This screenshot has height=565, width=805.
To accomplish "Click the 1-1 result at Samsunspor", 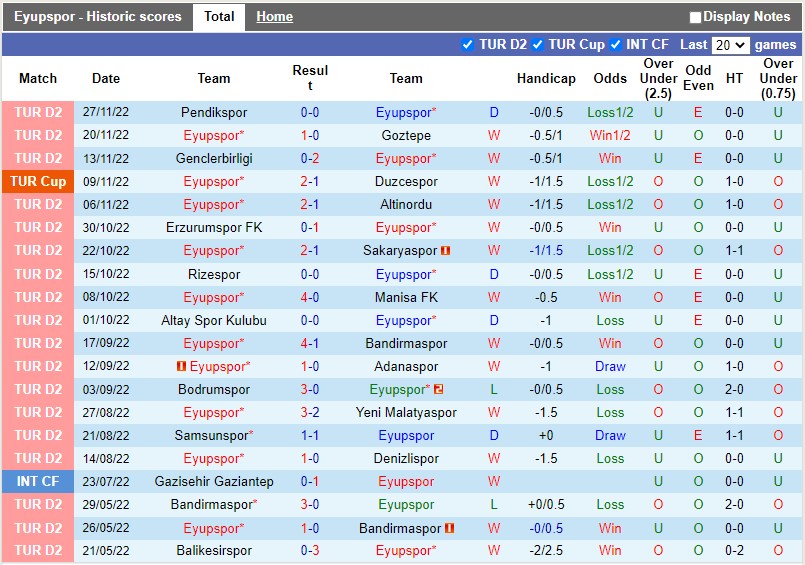I will (310, 435).
